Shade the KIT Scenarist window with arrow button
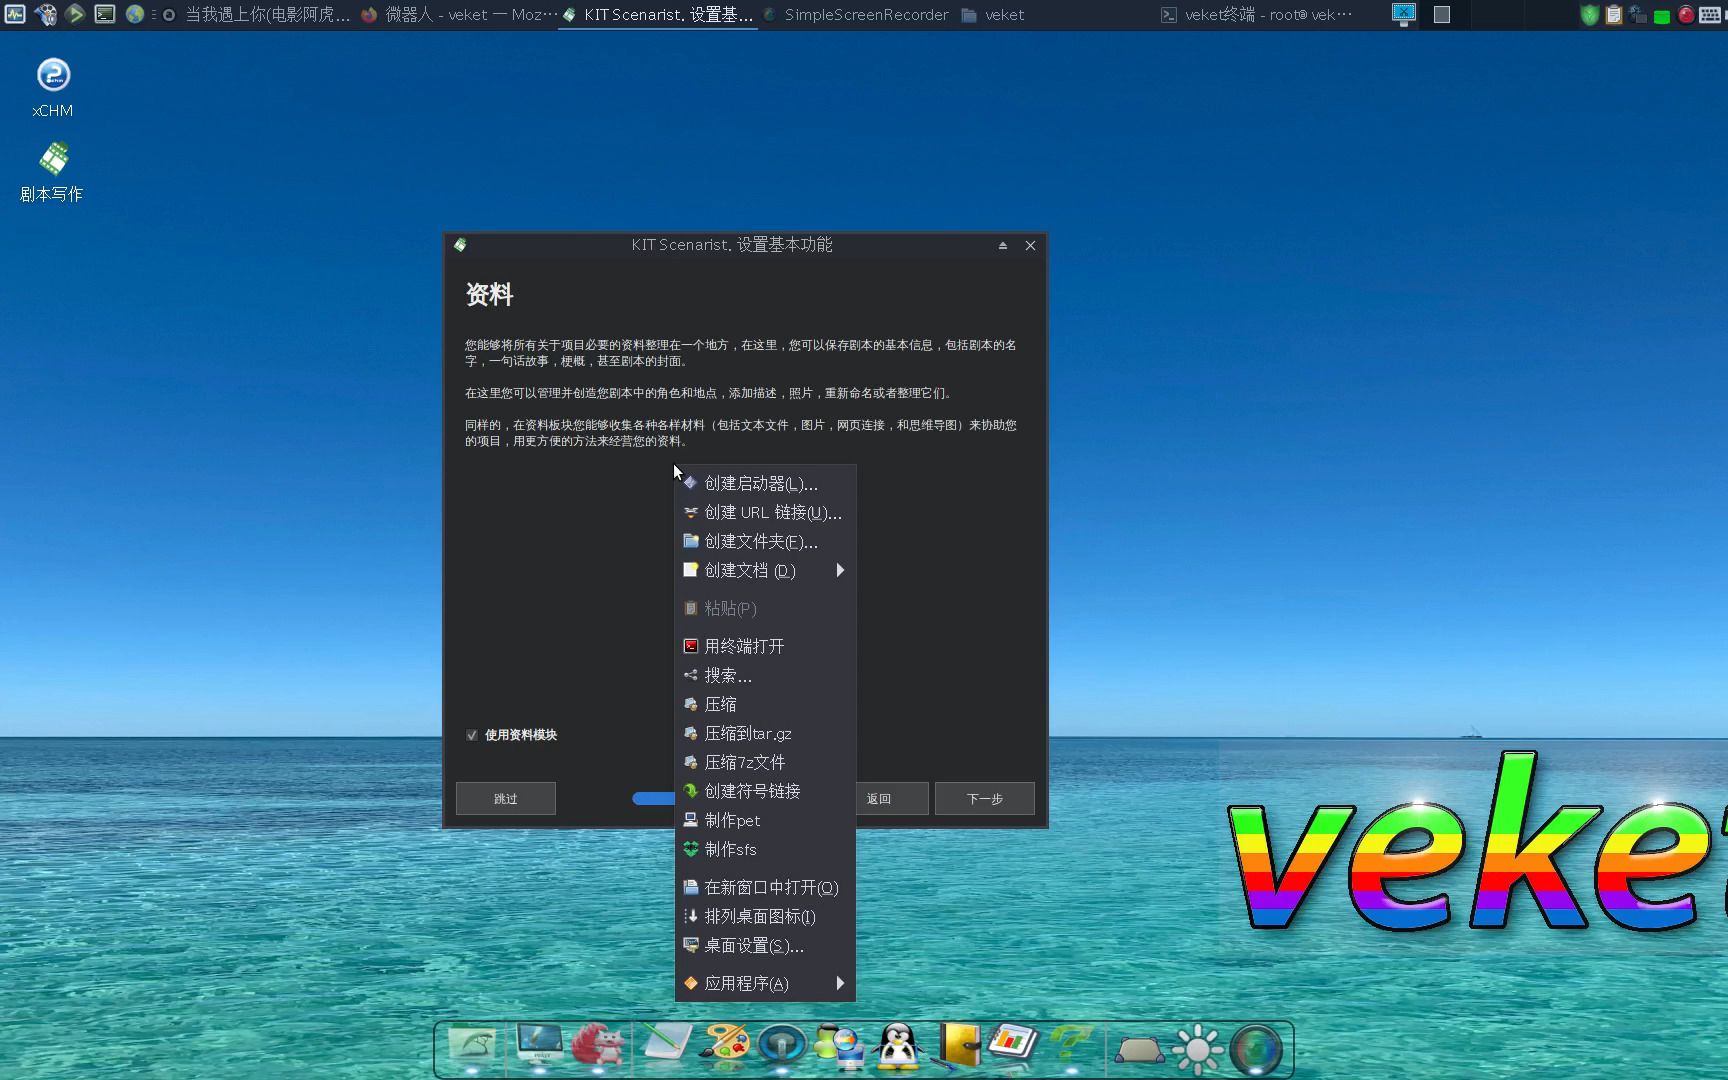1728x1080 pixels. tap(1003, 245)
